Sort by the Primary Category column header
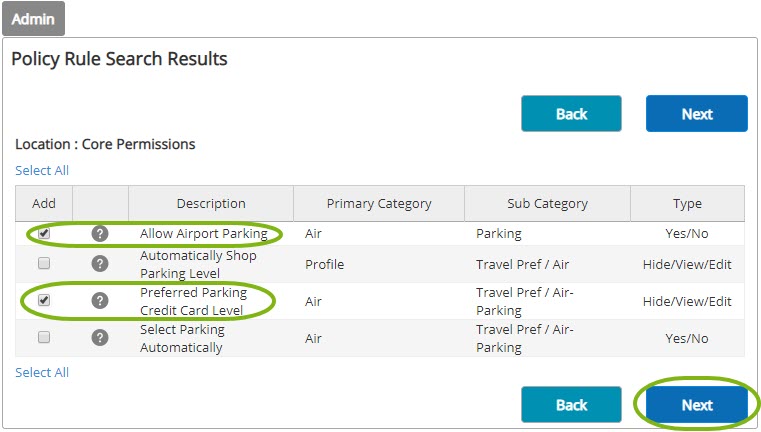This screenshot has width=761, height=432. click(379, 203)
